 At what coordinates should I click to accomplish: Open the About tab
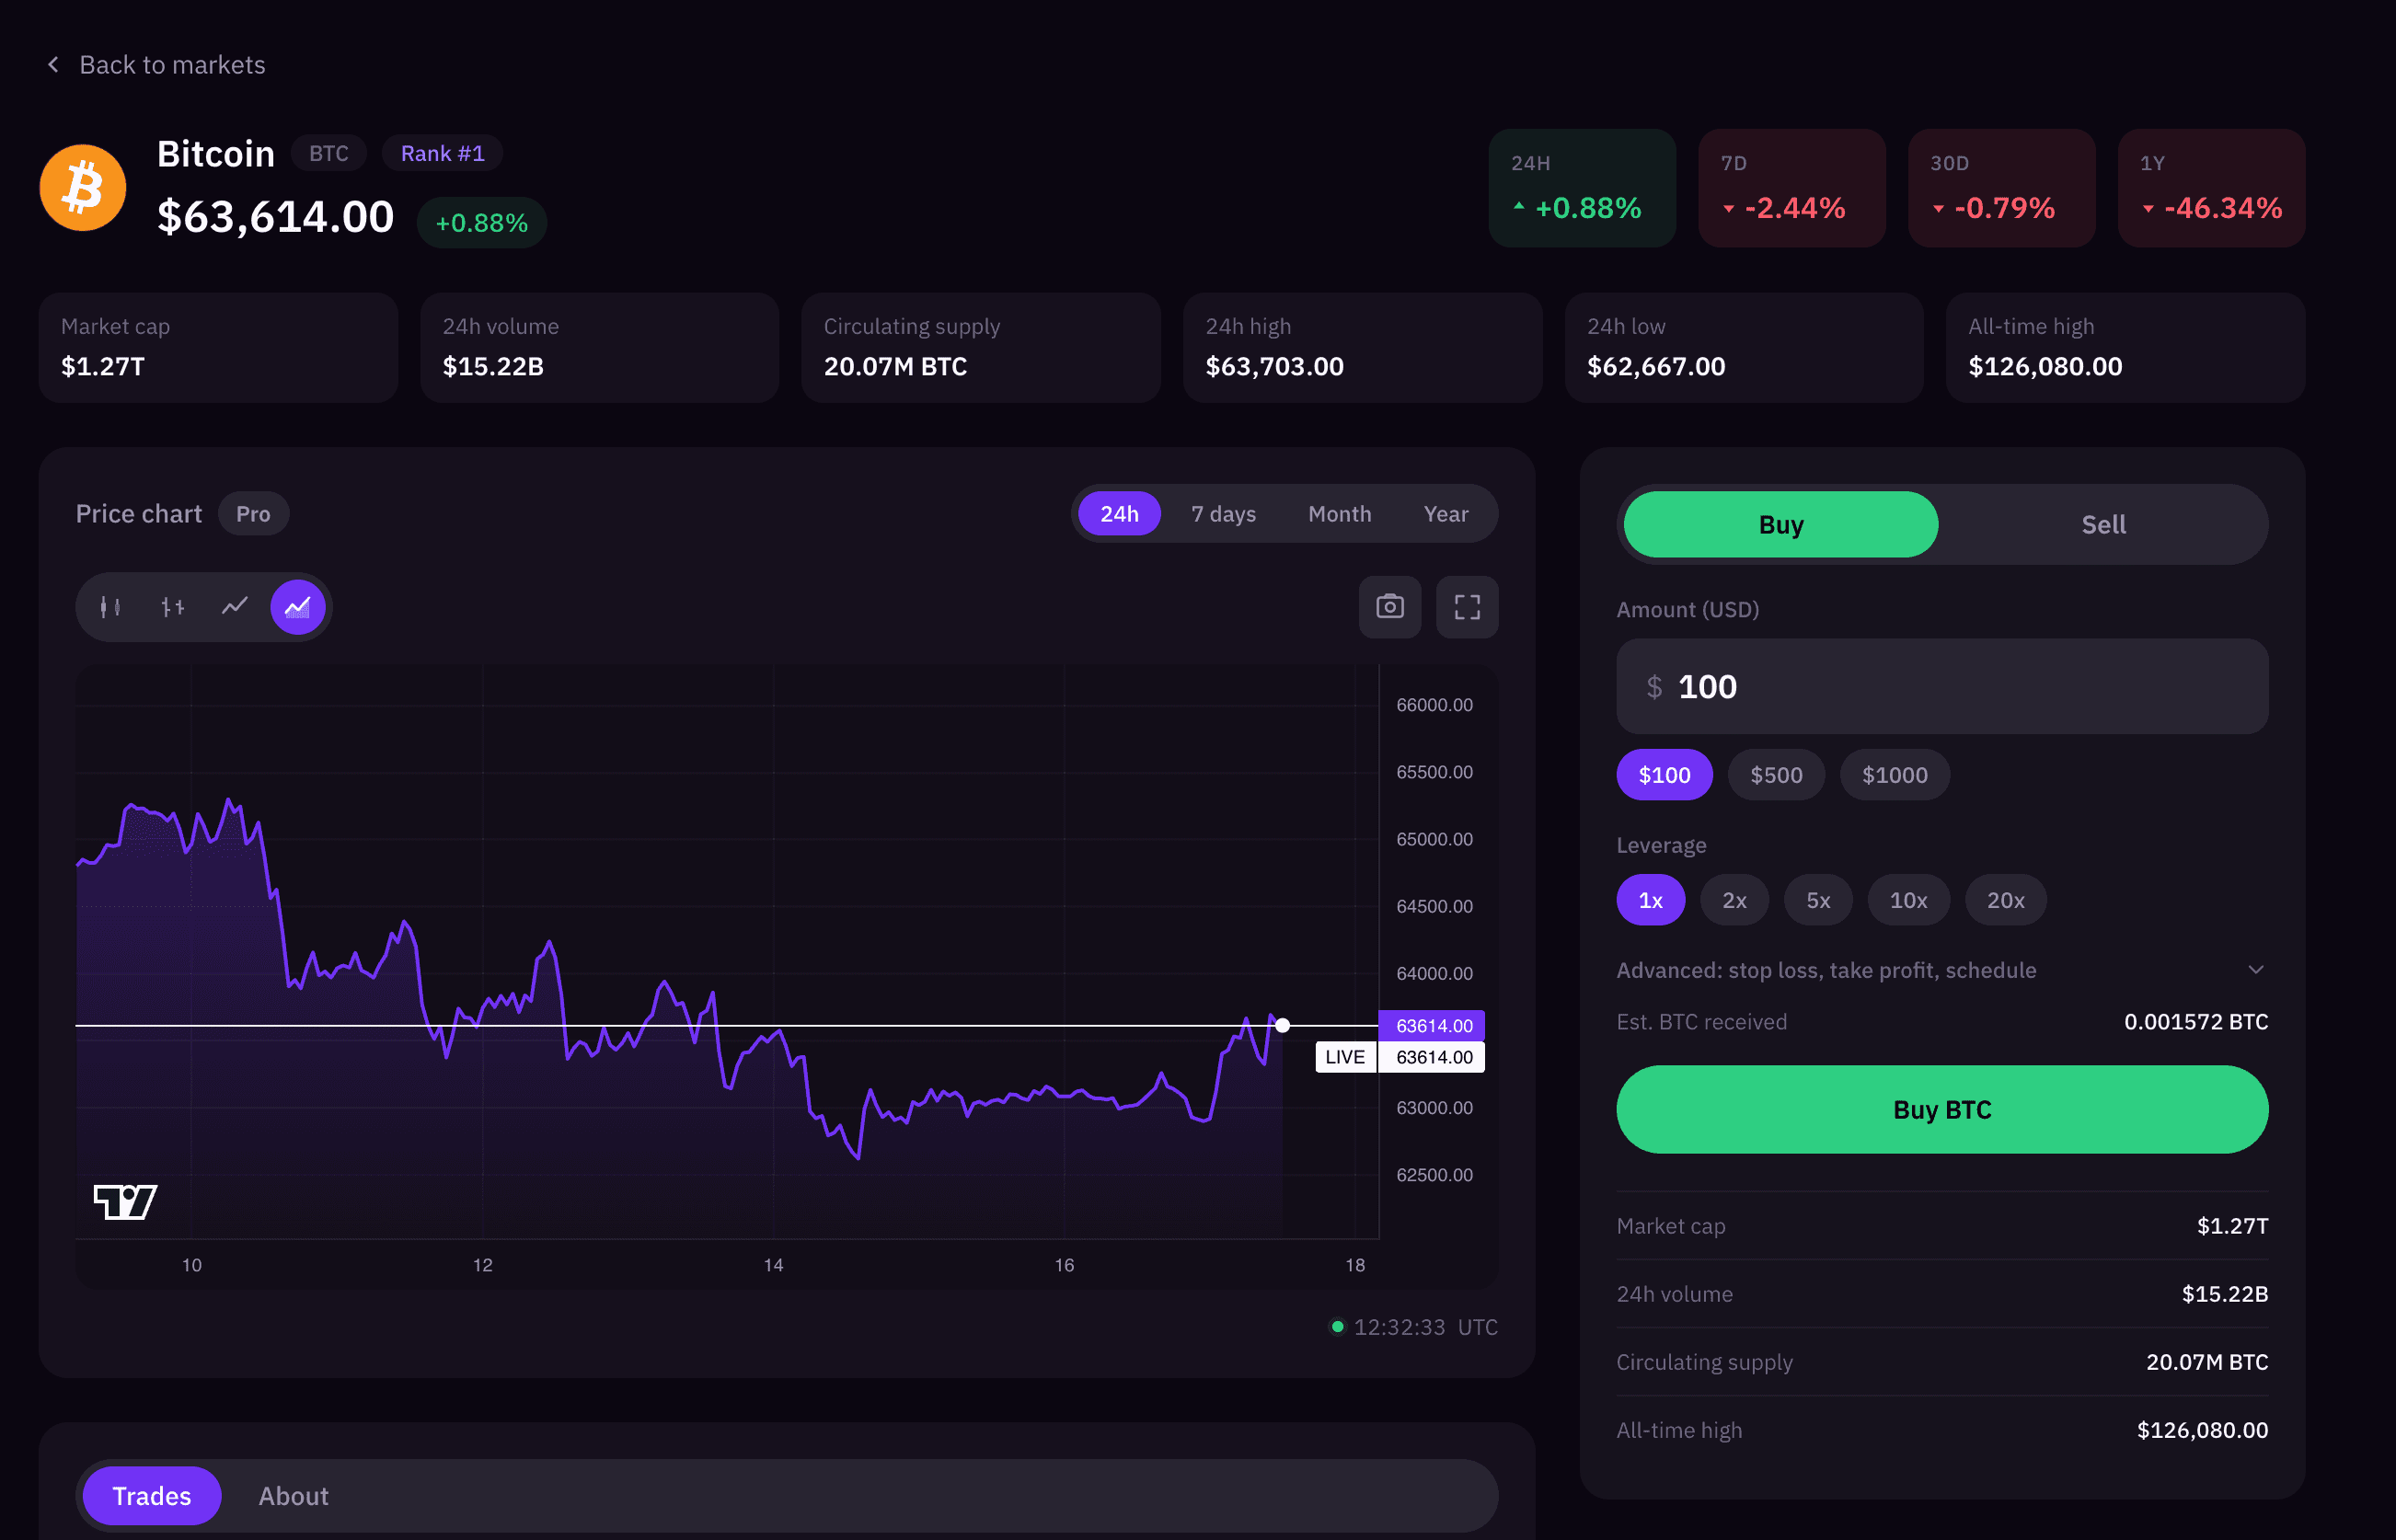coord(293,1496)
